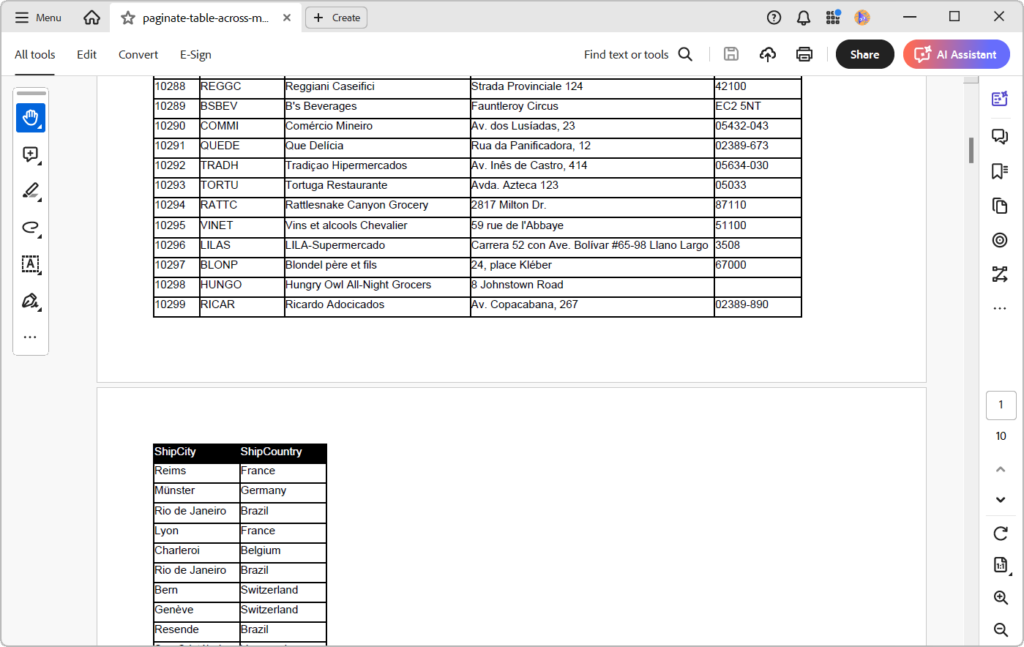The image size is (1024, 647).
Task: Select the Highlight tool
Action: pos(31,191)
